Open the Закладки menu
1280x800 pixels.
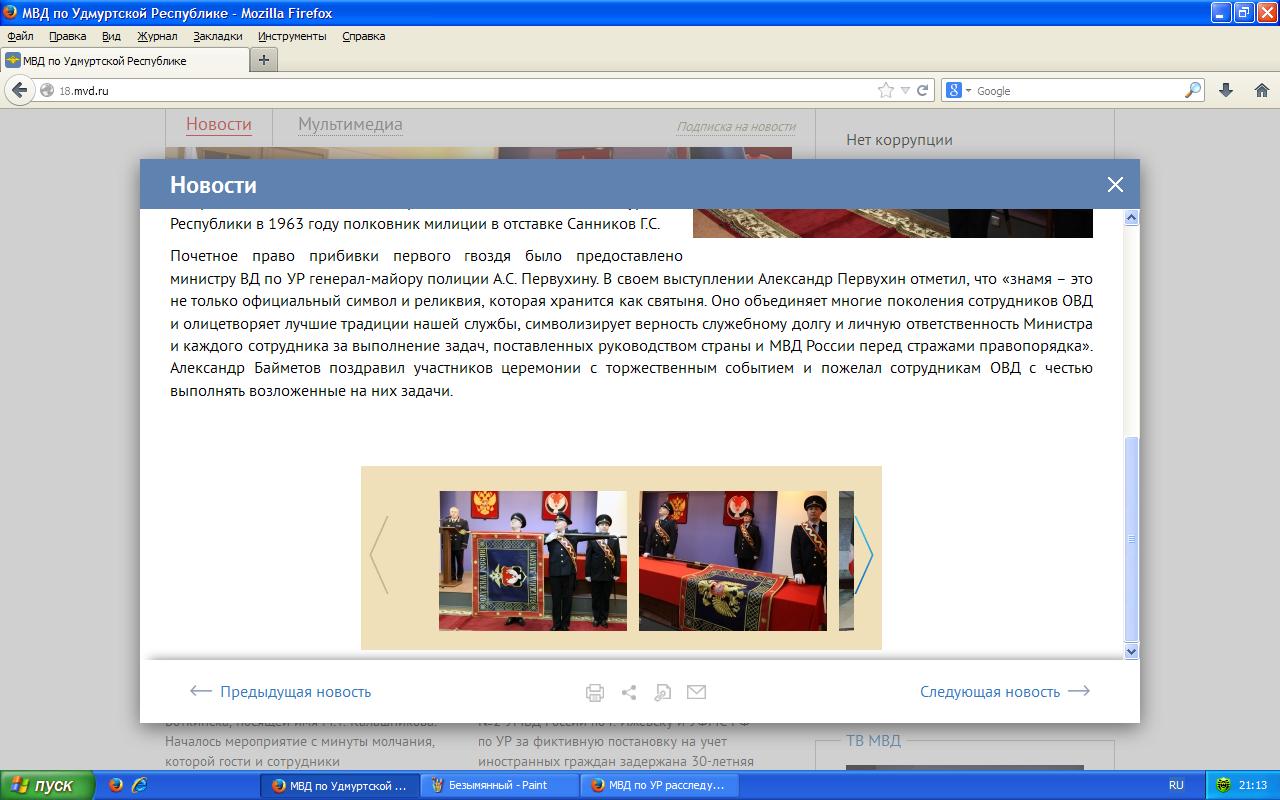tap(218, 36)
